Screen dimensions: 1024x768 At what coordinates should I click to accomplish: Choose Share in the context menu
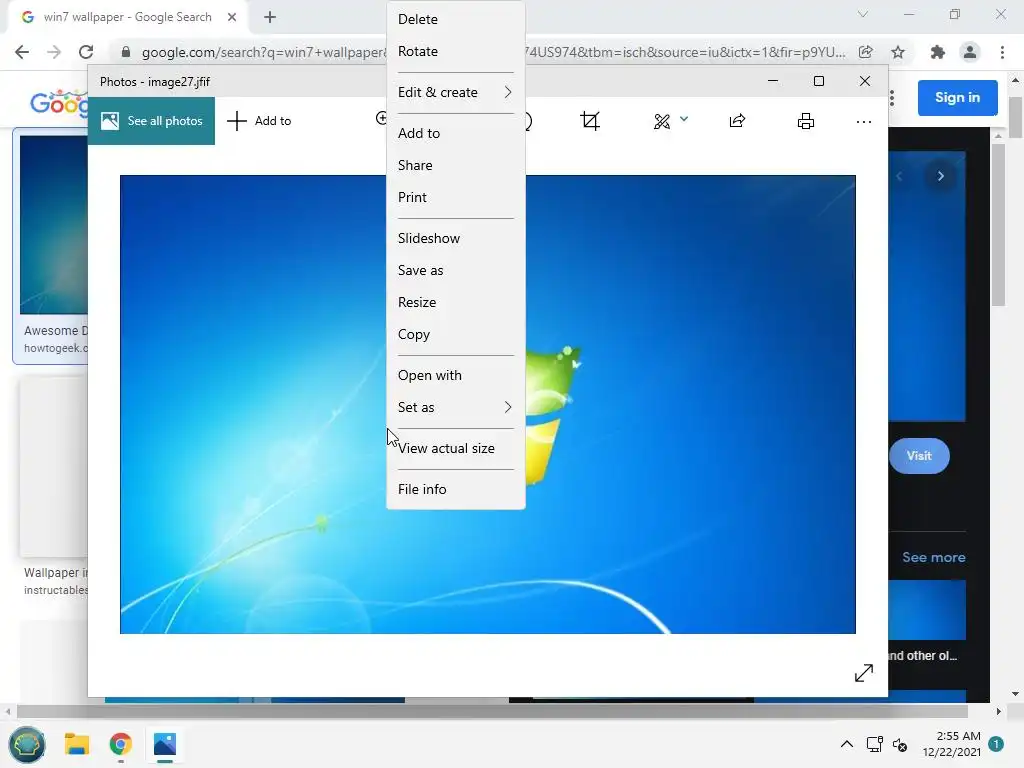(x=456, y=165)
